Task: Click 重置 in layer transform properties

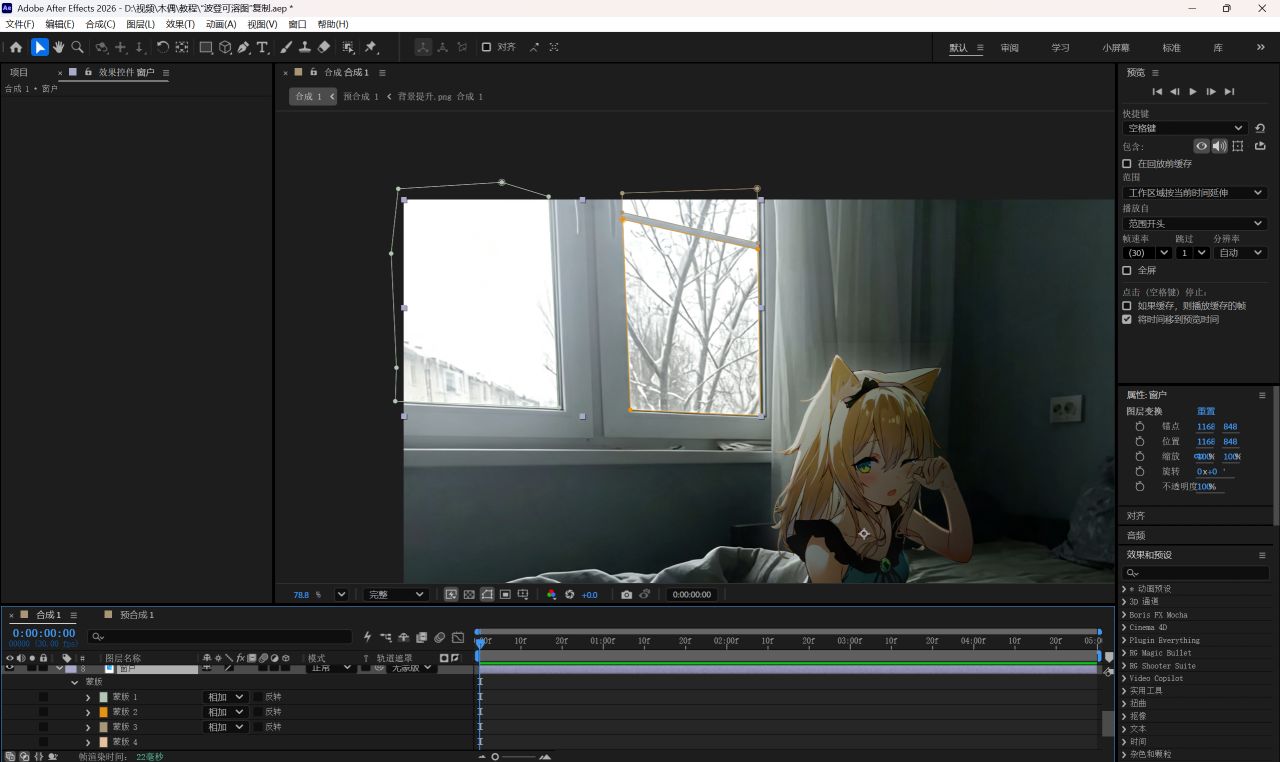Action: (1206, 411)
